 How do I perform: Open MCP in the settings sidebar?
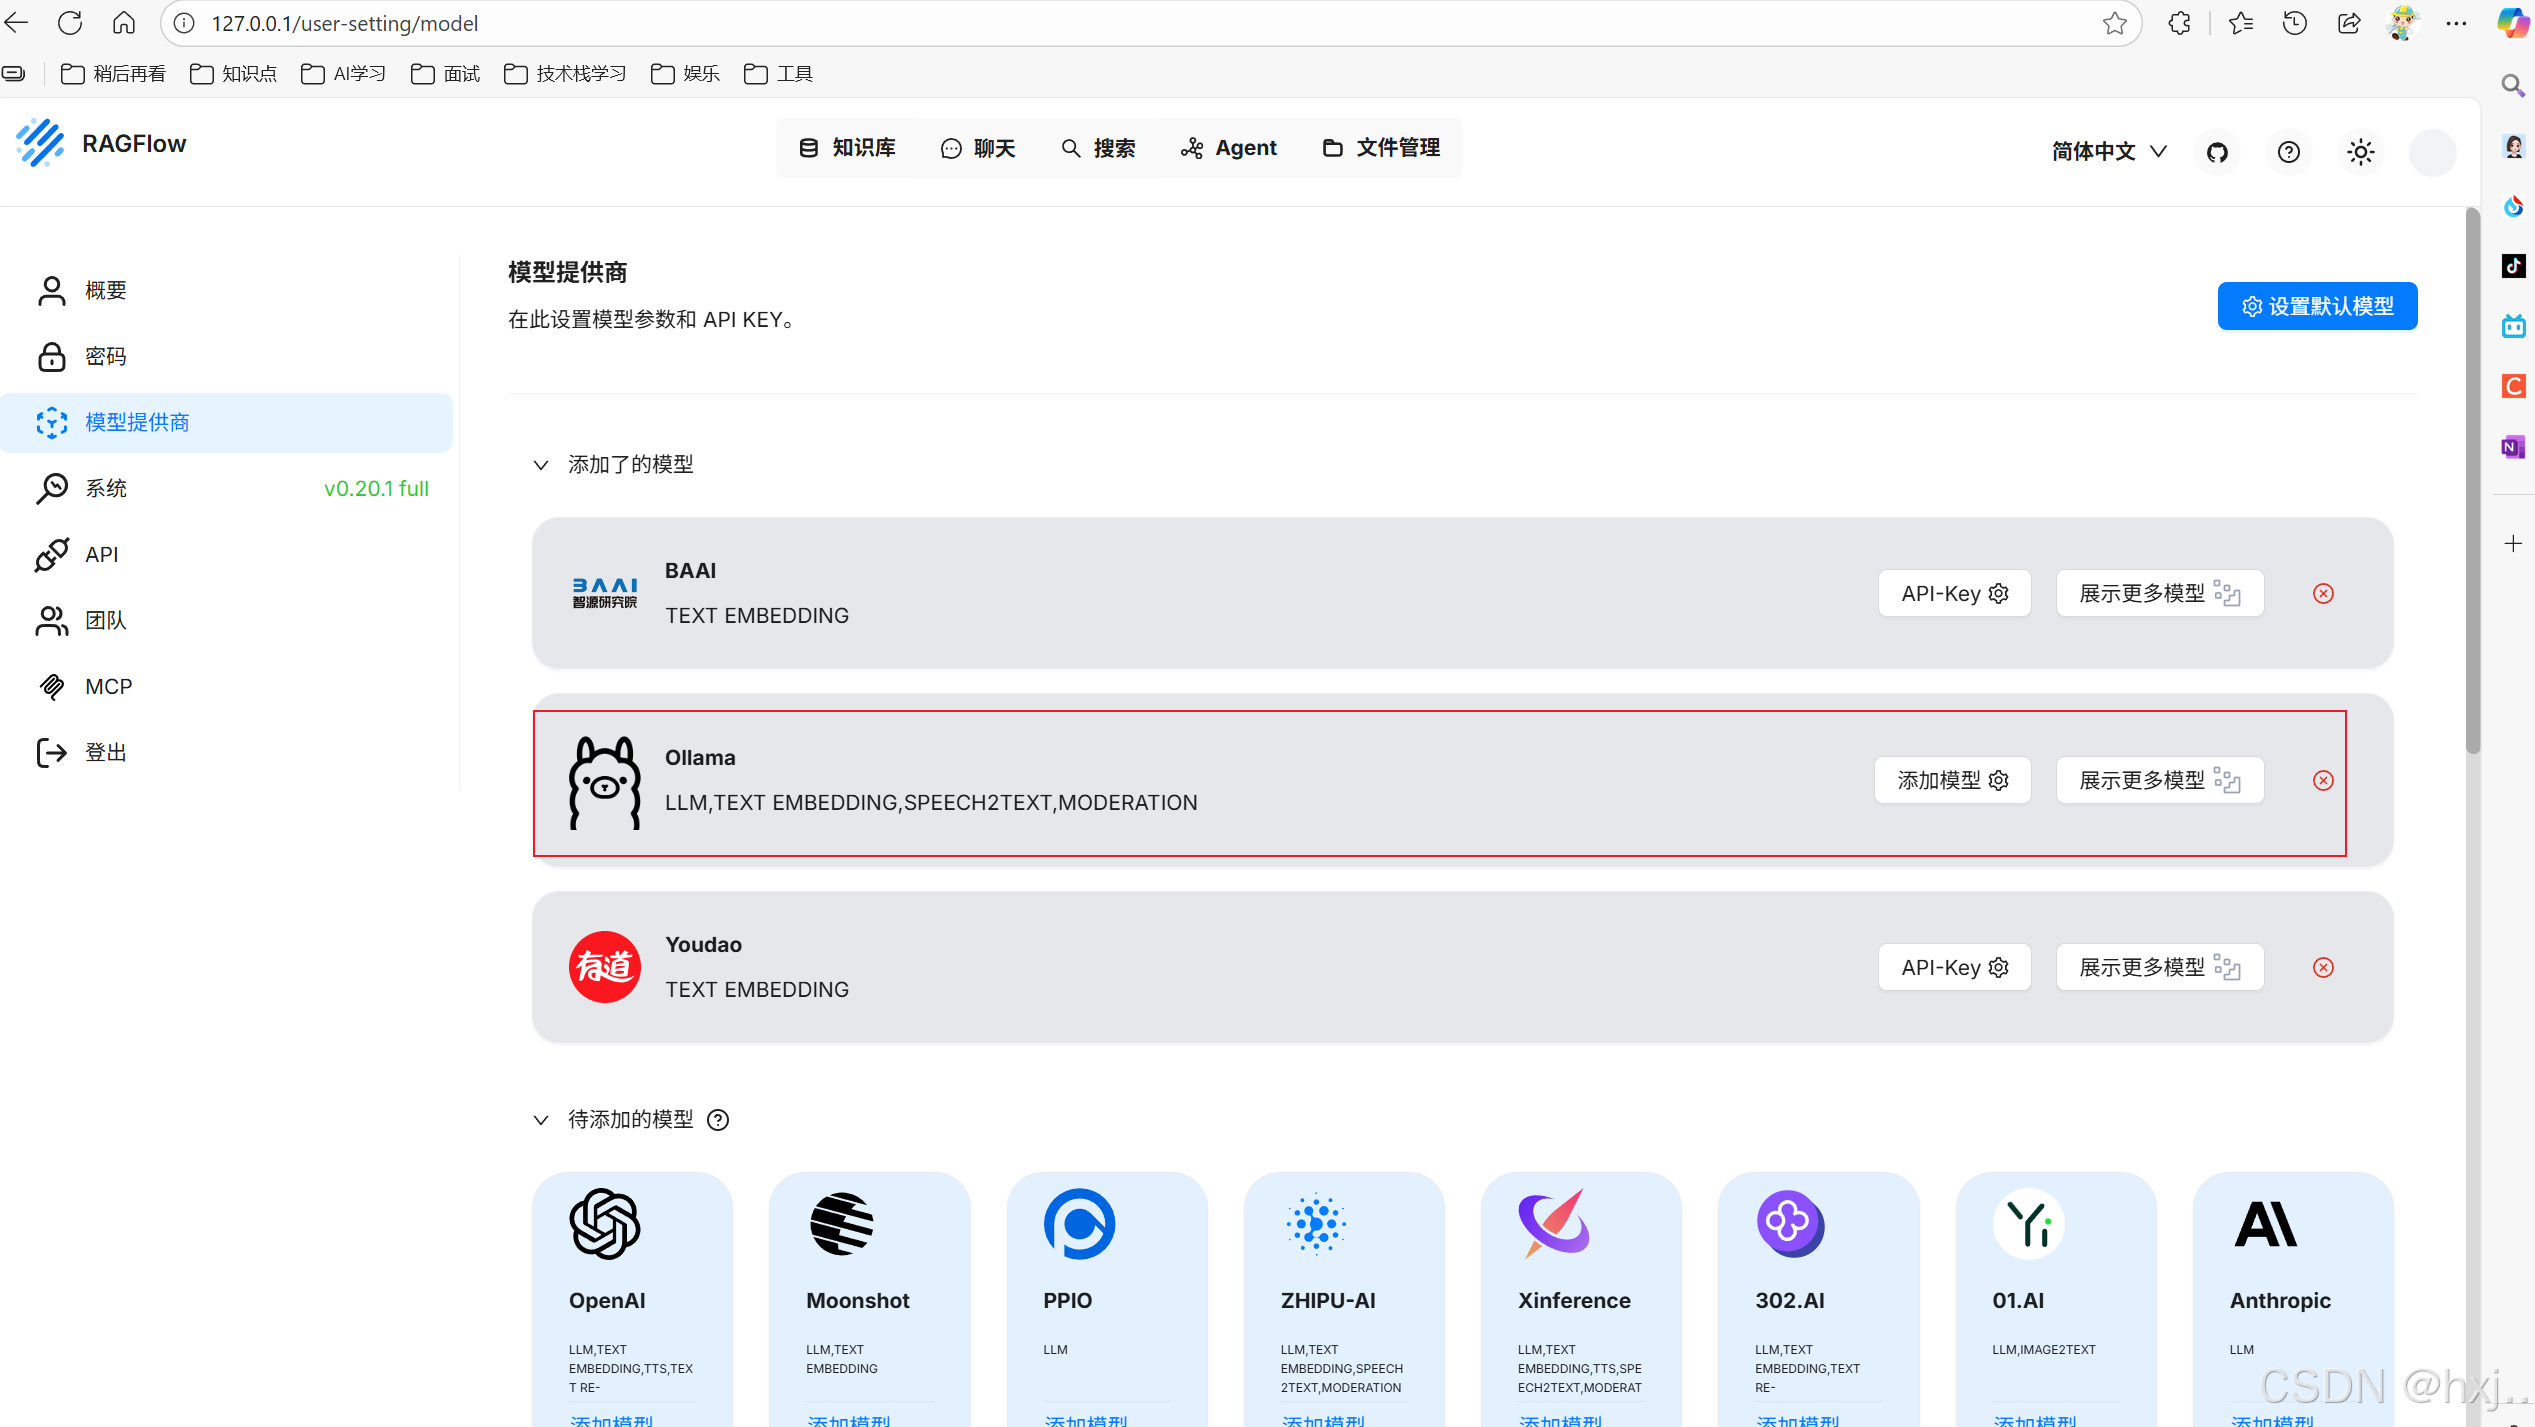tap(226, 686)
